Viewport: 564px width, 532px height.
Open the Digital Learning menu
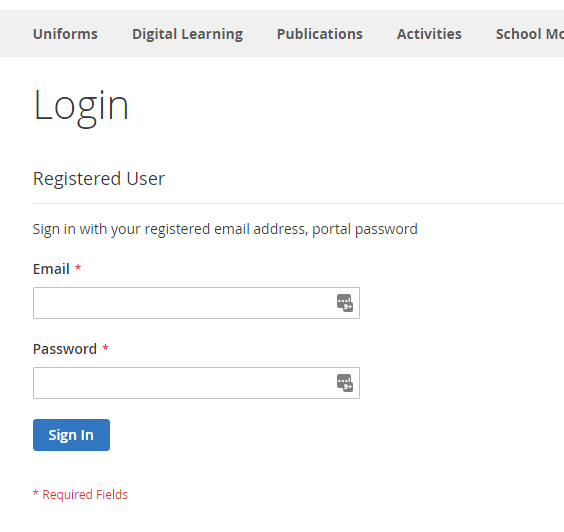point(187,35)
